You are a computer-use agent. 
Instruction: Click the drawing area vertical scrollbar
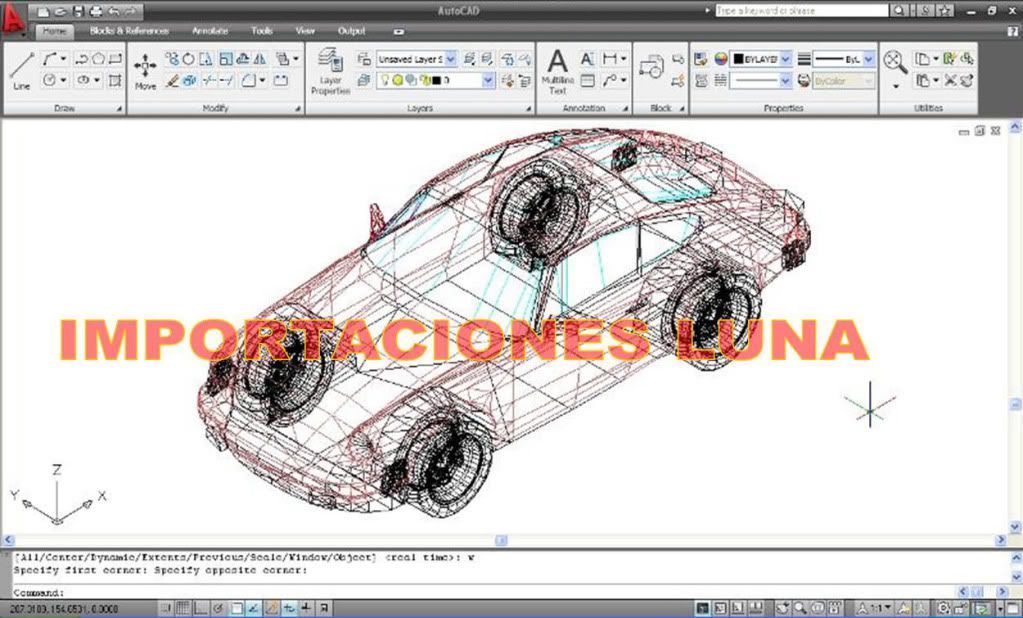(1015, 326)
